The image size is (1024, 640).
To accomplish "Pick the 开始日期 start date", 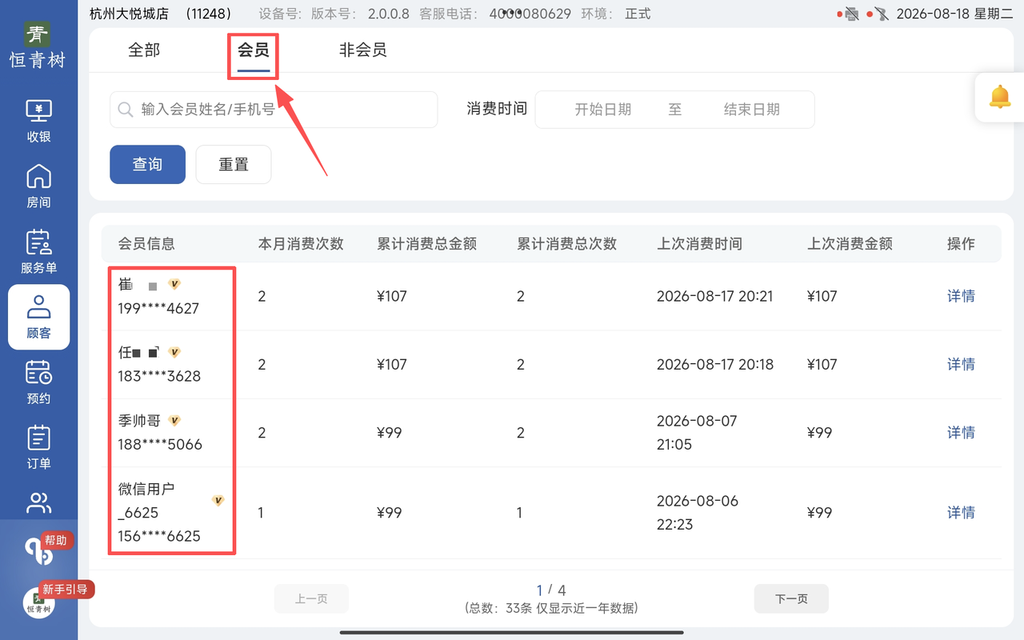I will pyautogui.click(x=603, y=109).
